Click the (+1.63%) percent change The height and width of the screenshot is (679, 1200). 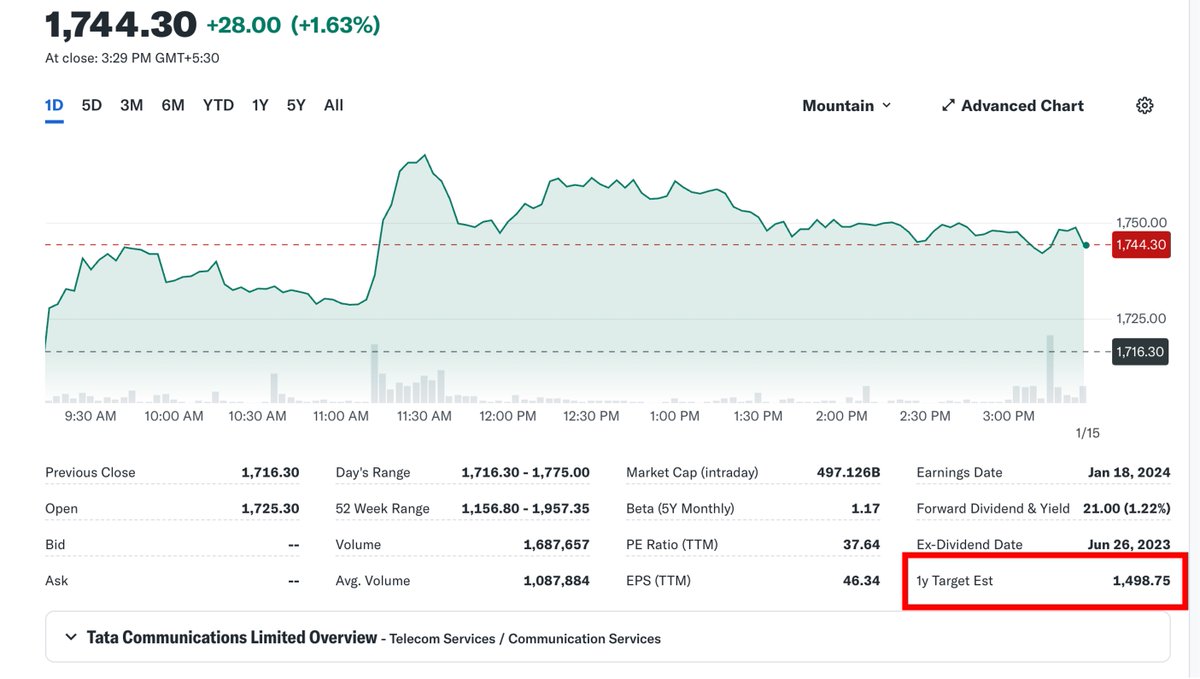[x=336, y=25]
